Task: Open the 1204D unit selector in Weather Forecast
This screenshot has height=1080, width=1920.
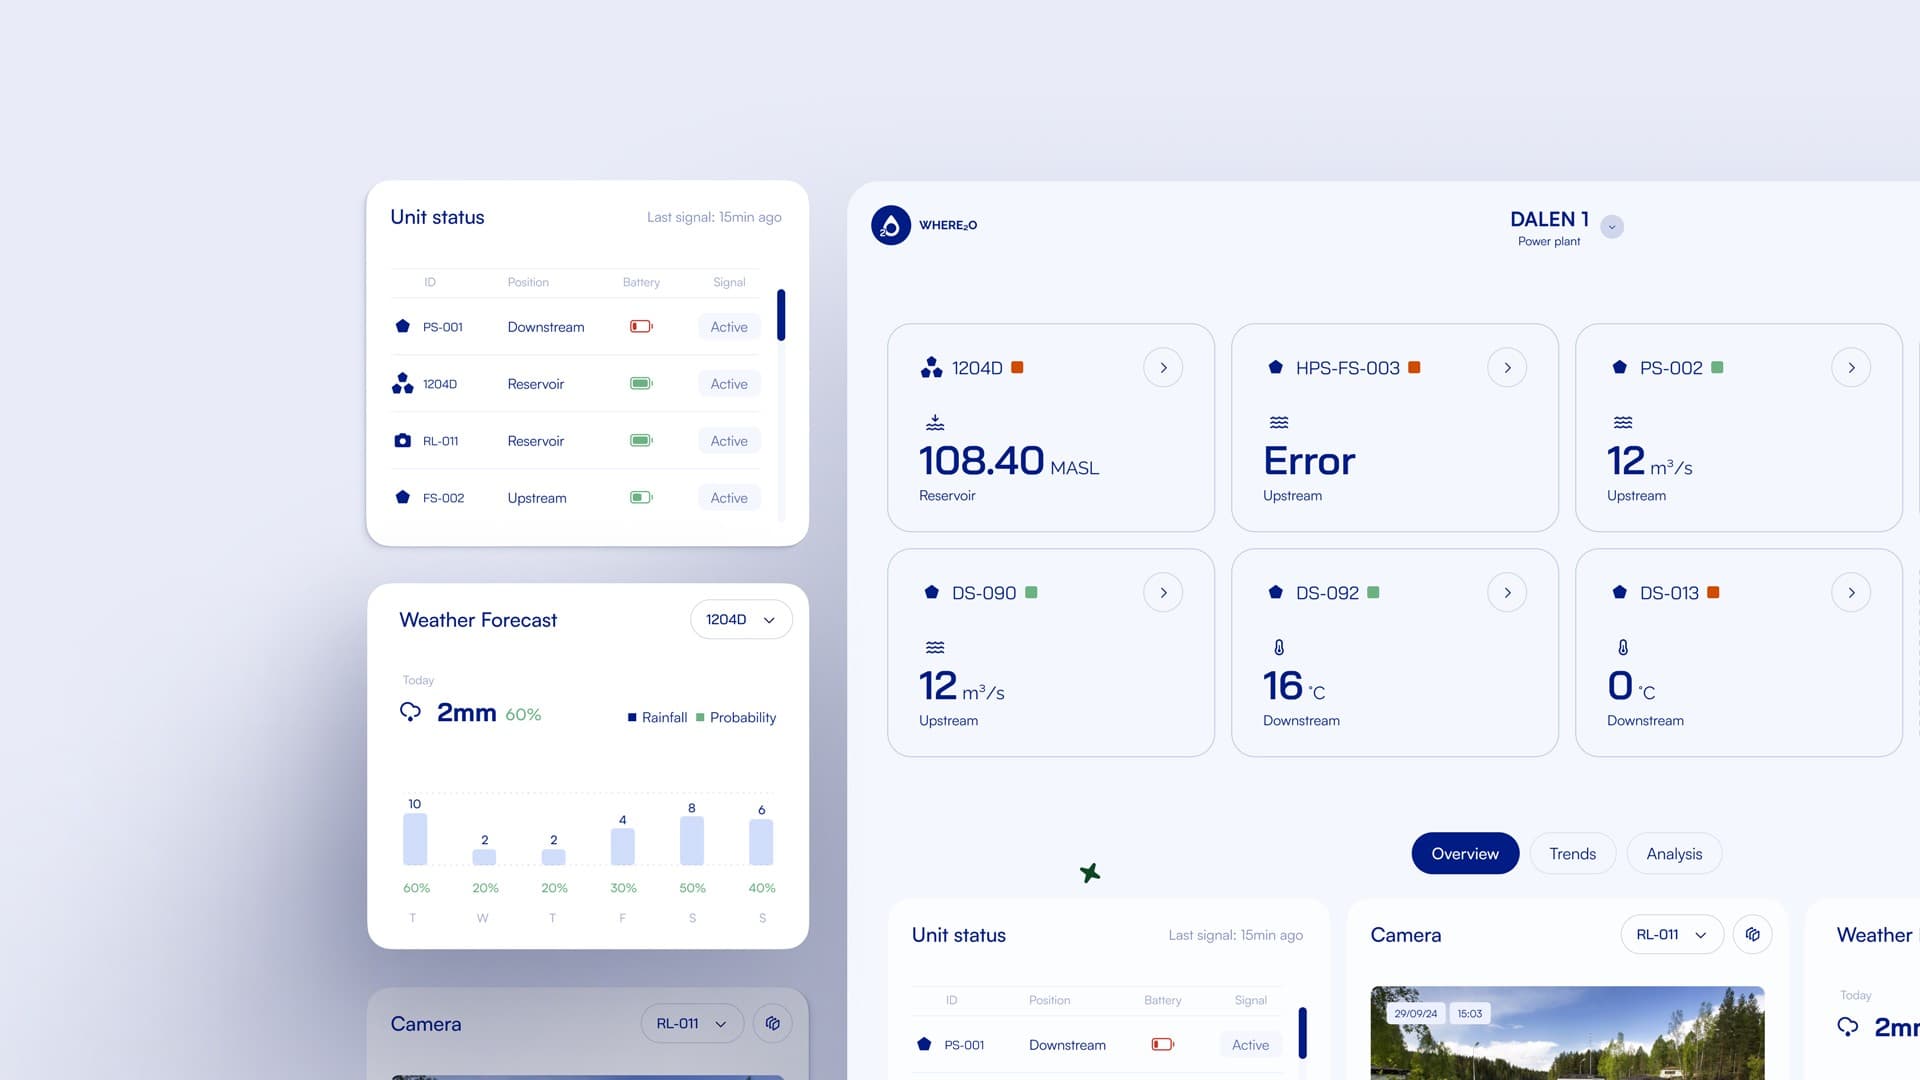Action: [x=740, y=619]
